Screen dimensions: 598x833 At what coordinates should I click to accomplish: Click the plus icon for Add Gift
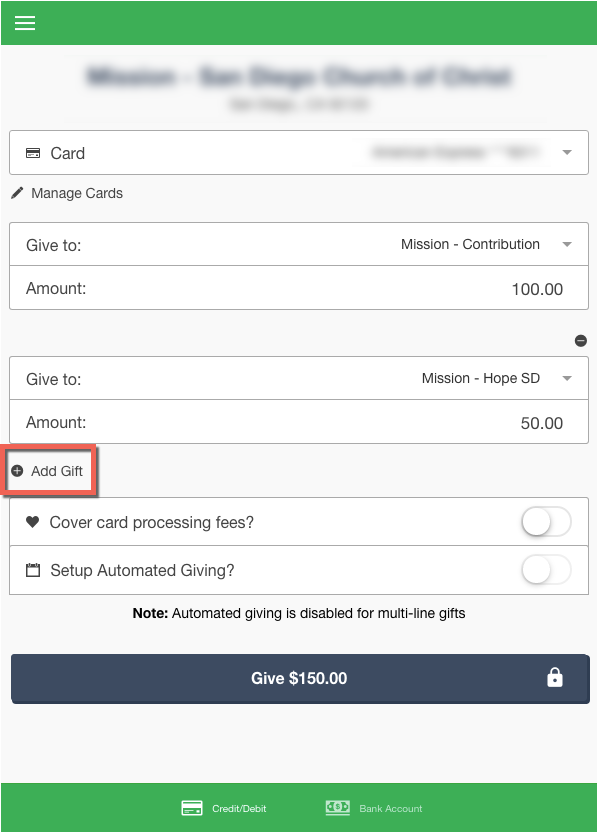18,471
